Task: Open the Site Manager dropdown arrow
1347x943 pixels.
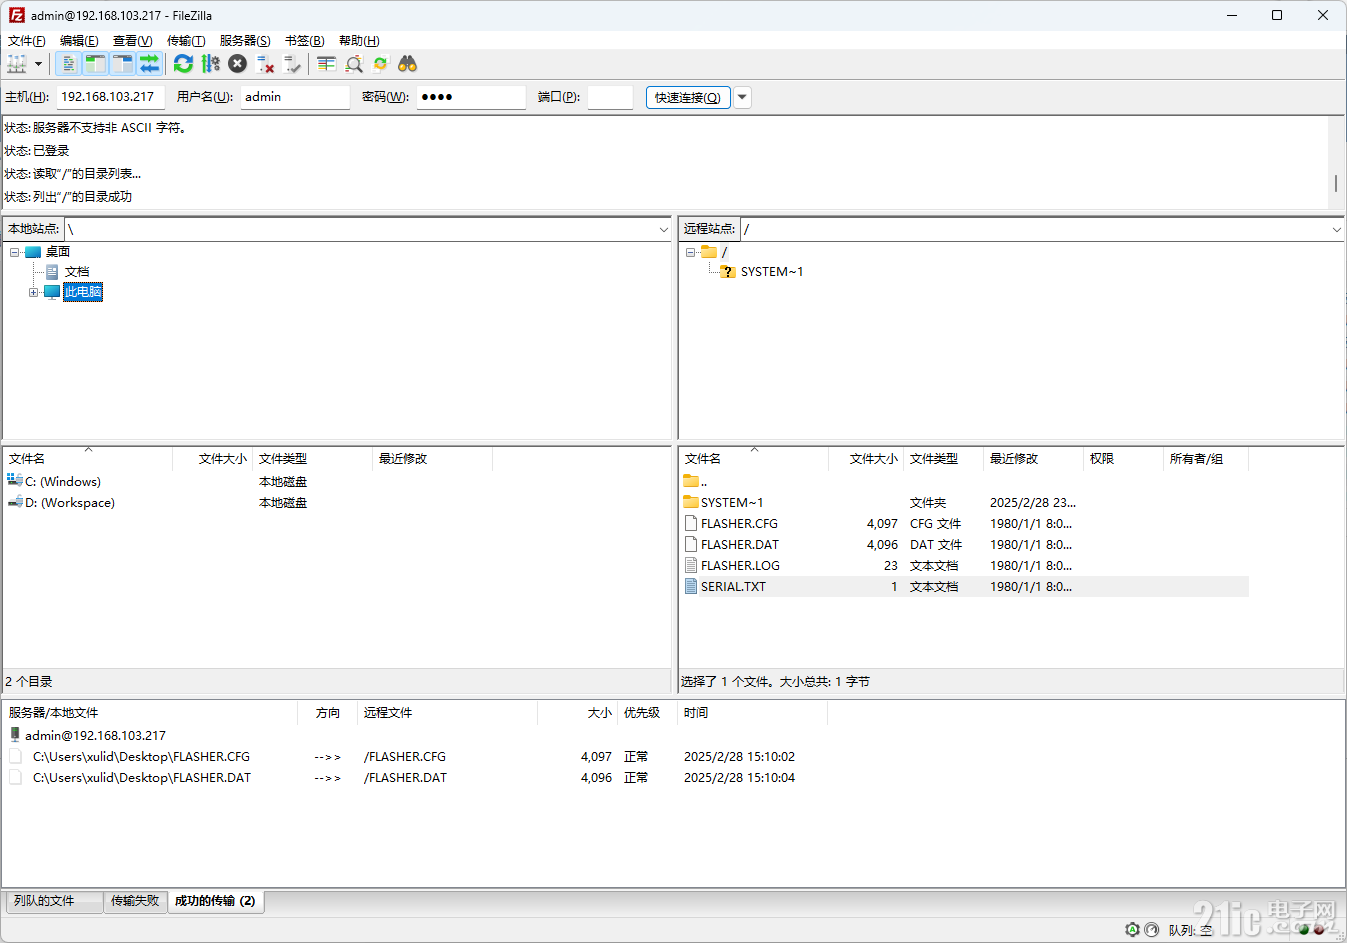Action: tap(38, 64)
